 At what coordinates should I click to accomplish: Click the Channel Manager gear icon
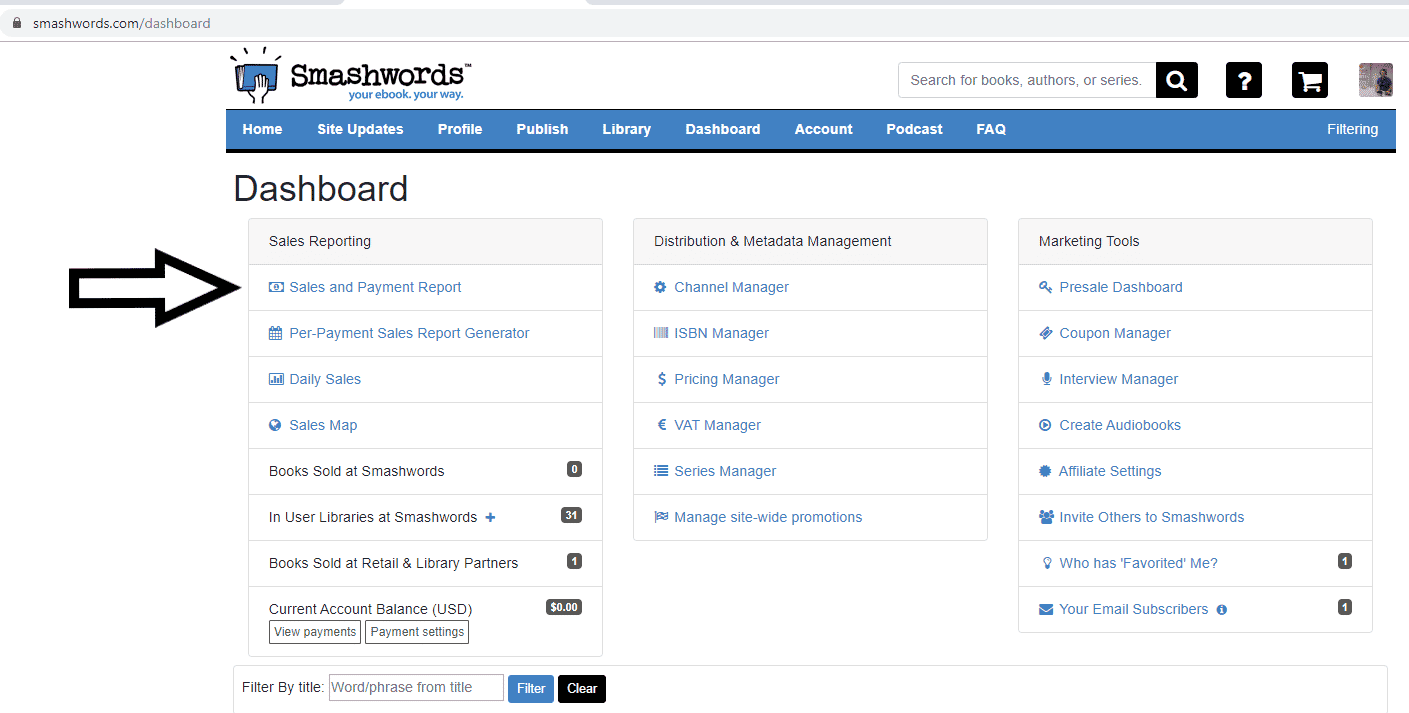(660, 287)
